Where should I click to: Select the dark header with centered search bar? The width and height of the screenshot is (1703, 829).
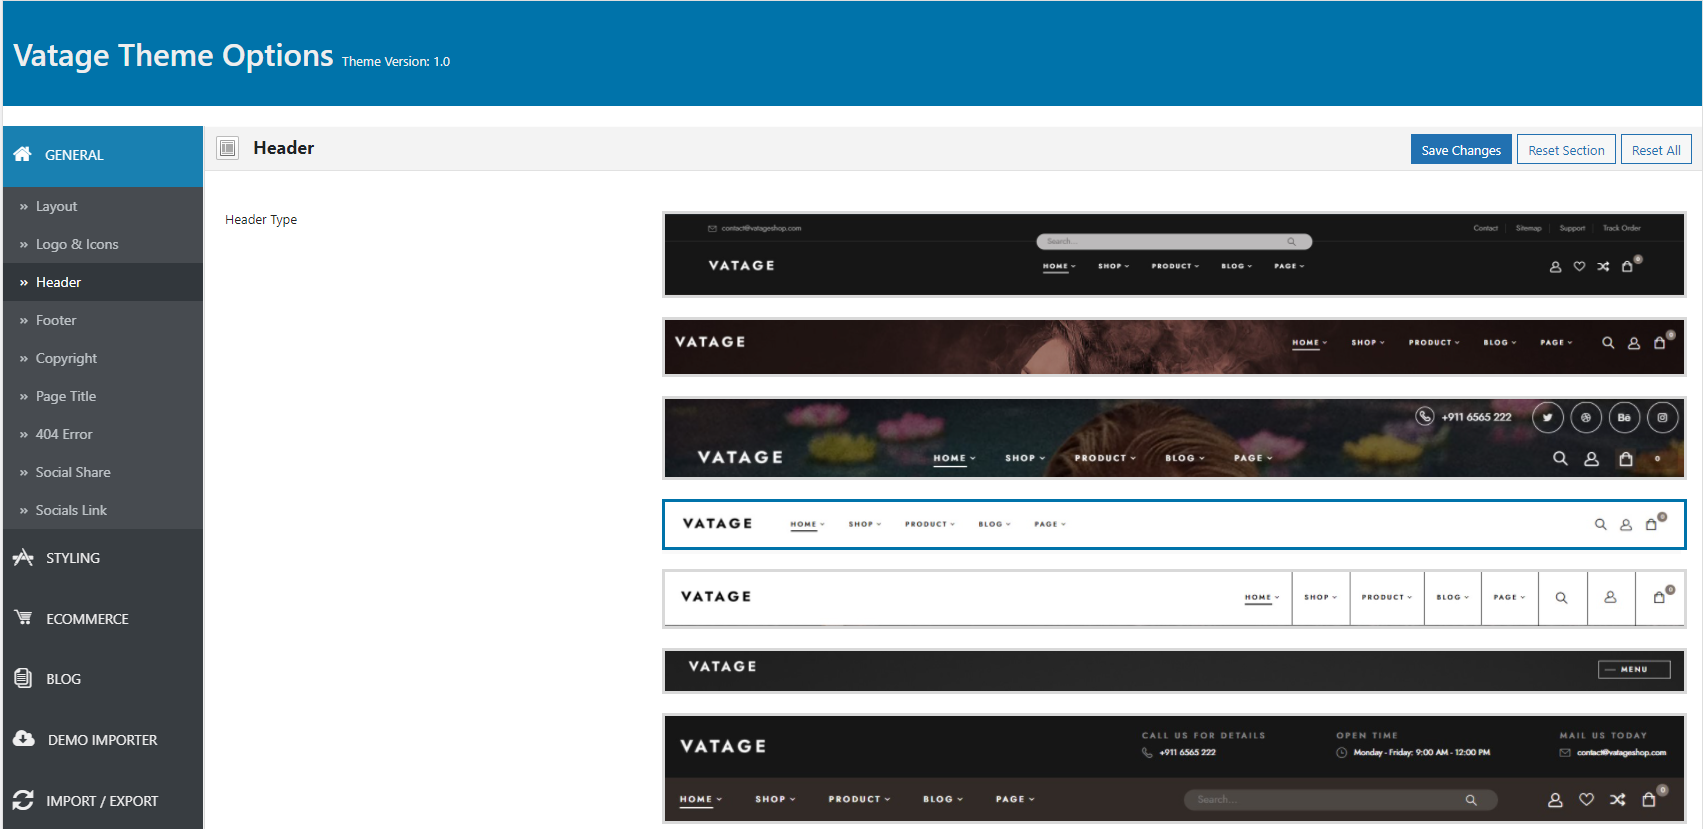point(1174,254)
